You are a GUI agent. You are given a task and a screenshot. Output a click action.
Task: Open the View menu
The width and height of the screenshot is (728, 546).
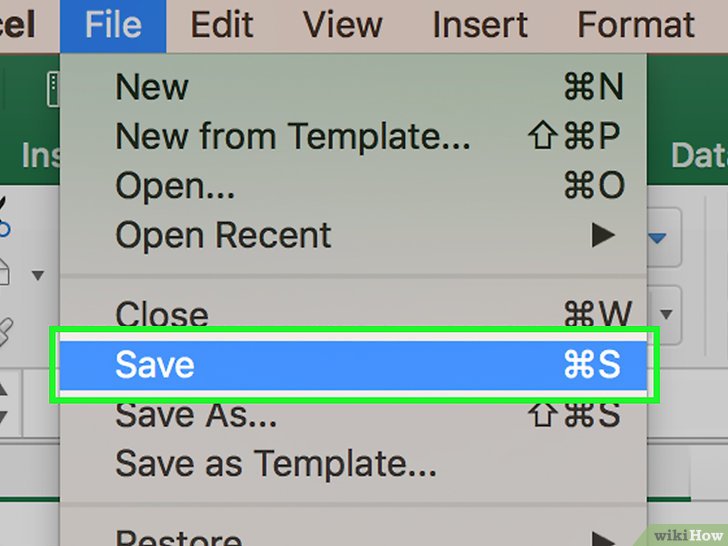click(343, 26)
